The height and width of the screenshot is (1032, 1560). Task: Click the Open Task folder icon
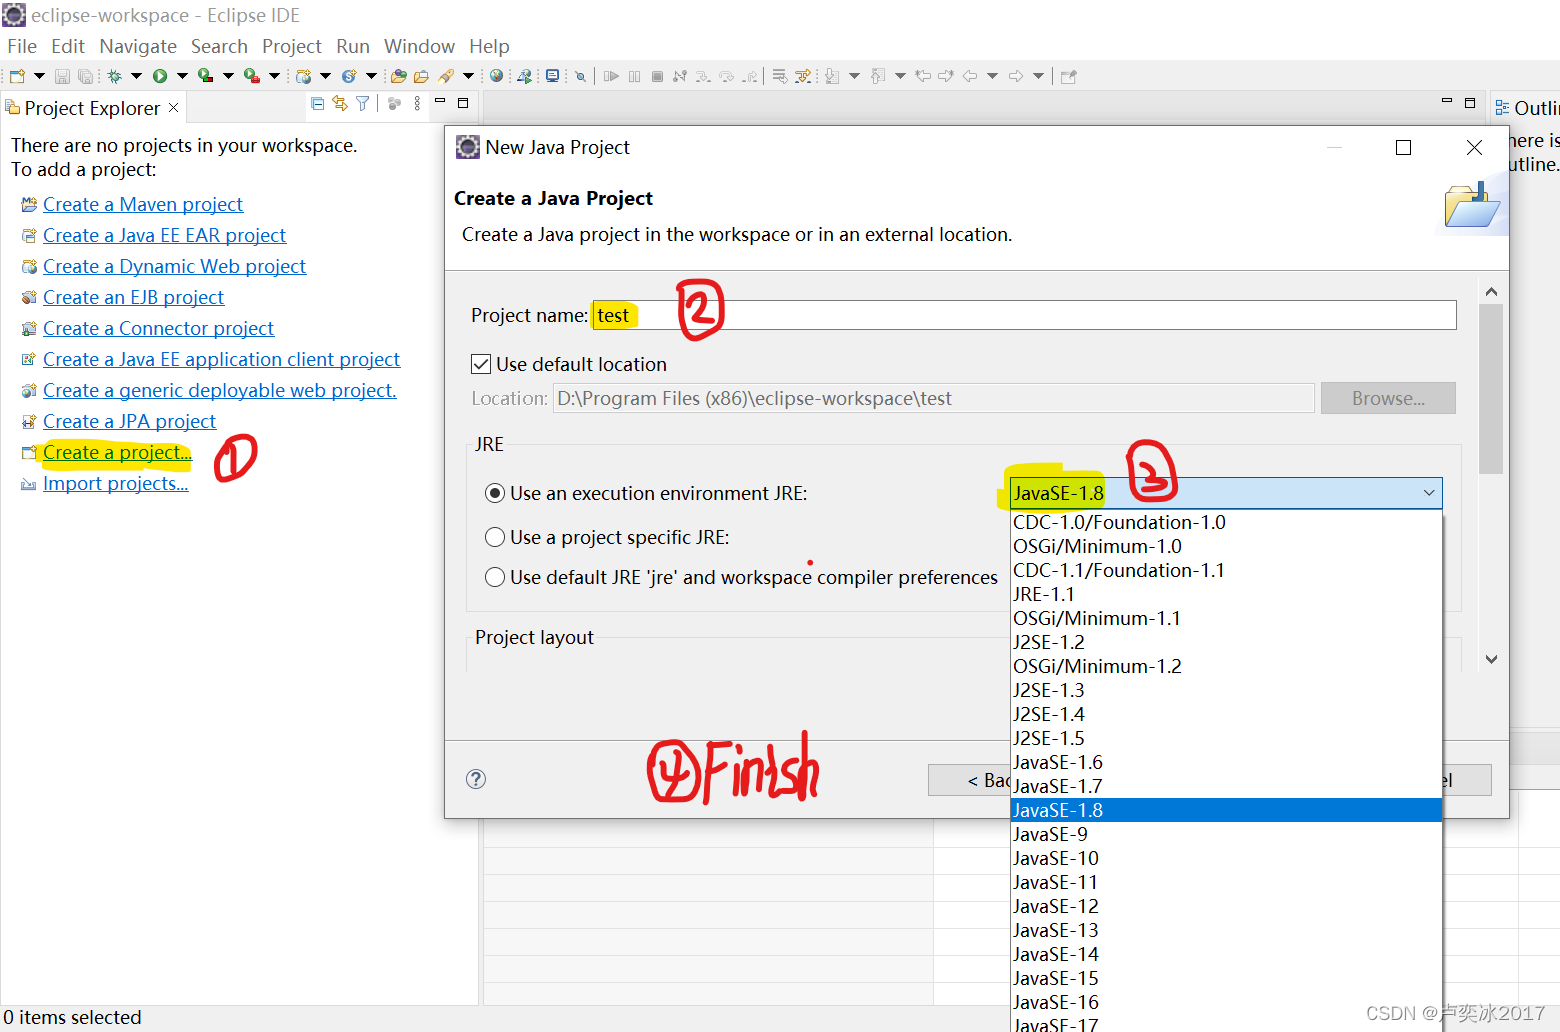(421, 76)
